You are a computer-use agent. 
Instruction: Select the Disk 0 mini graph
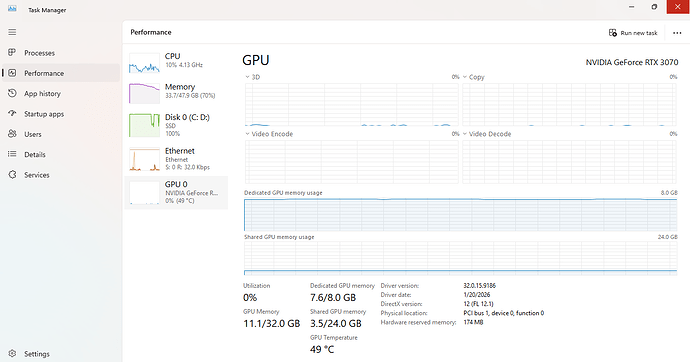coord(144,125)
